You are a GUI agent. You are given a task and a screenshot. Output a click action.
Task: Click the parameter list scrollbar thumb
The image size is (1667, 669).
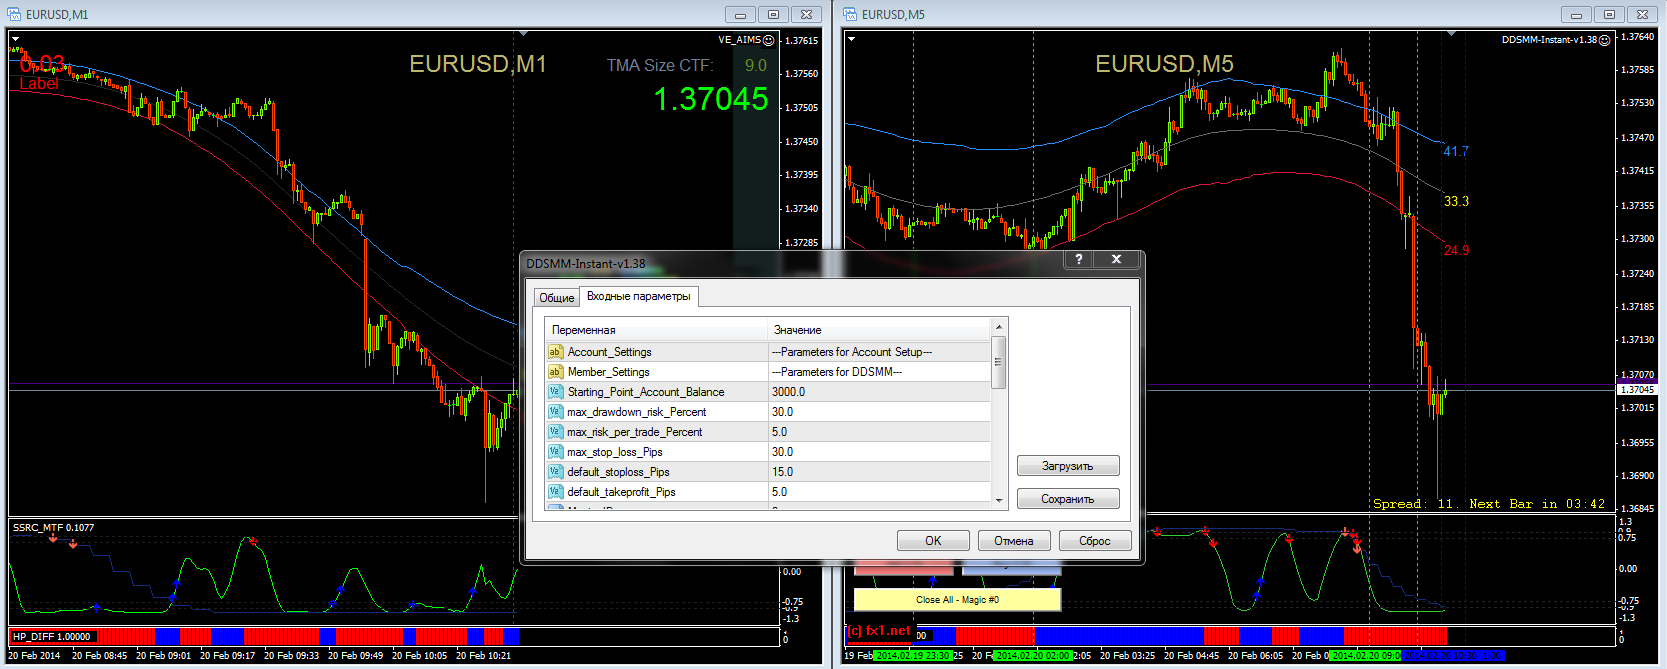[x=998, y=362]
